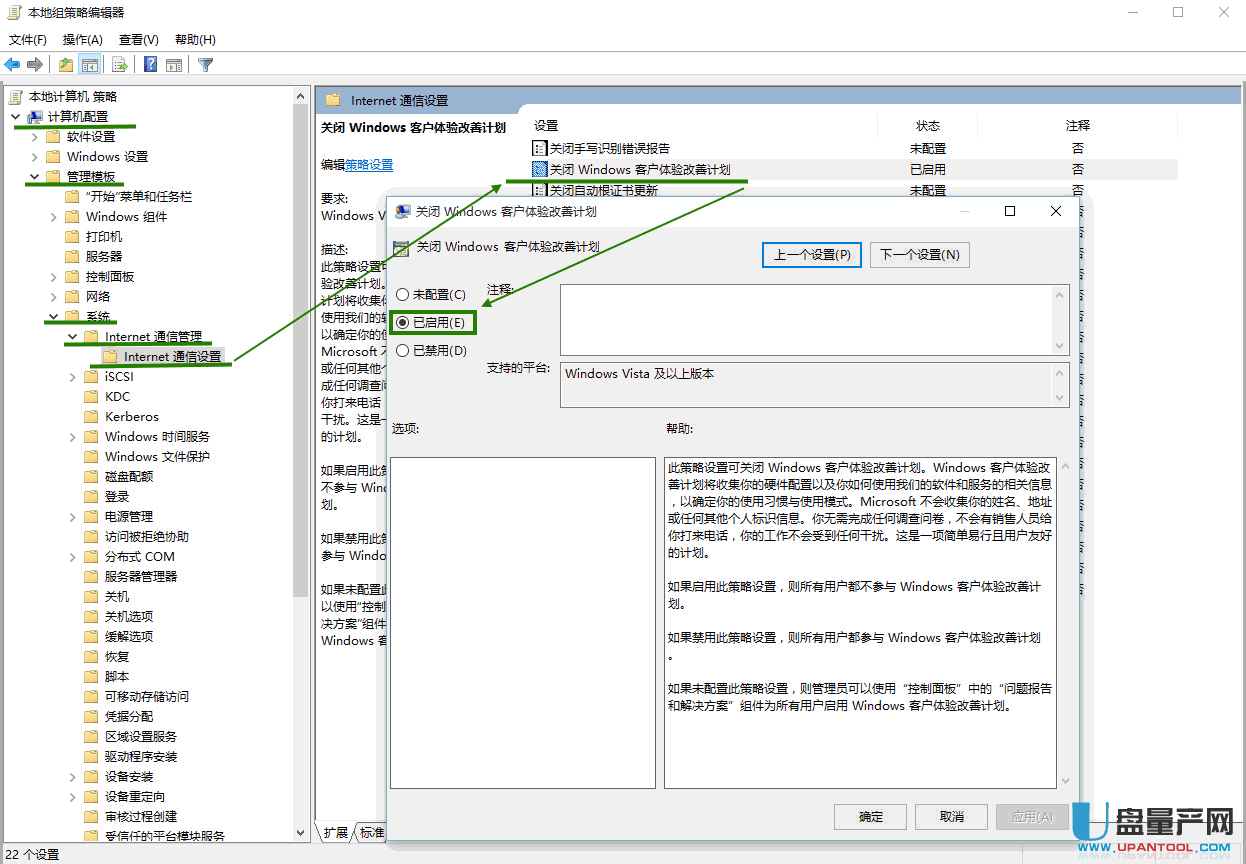Image resolution: width=1246 pixels, height=864 pixels.
Task: Click the blue Back arrow in toolbar
Action: 12,65
